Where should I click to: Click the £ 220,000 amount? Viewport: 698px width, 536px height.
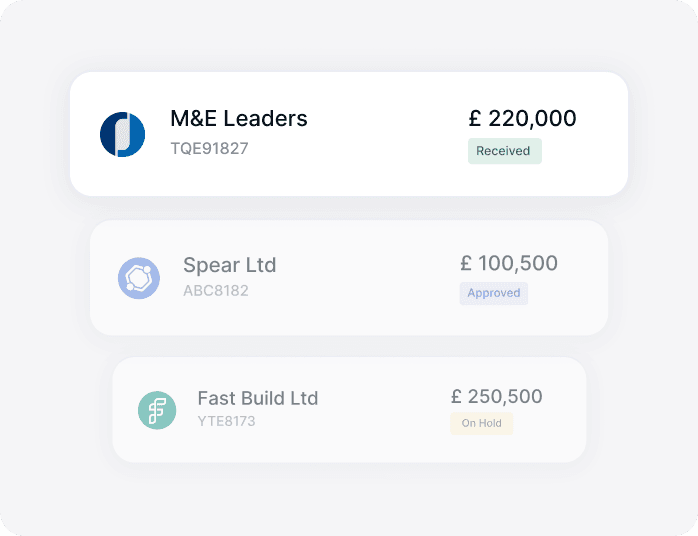[522, 118]
